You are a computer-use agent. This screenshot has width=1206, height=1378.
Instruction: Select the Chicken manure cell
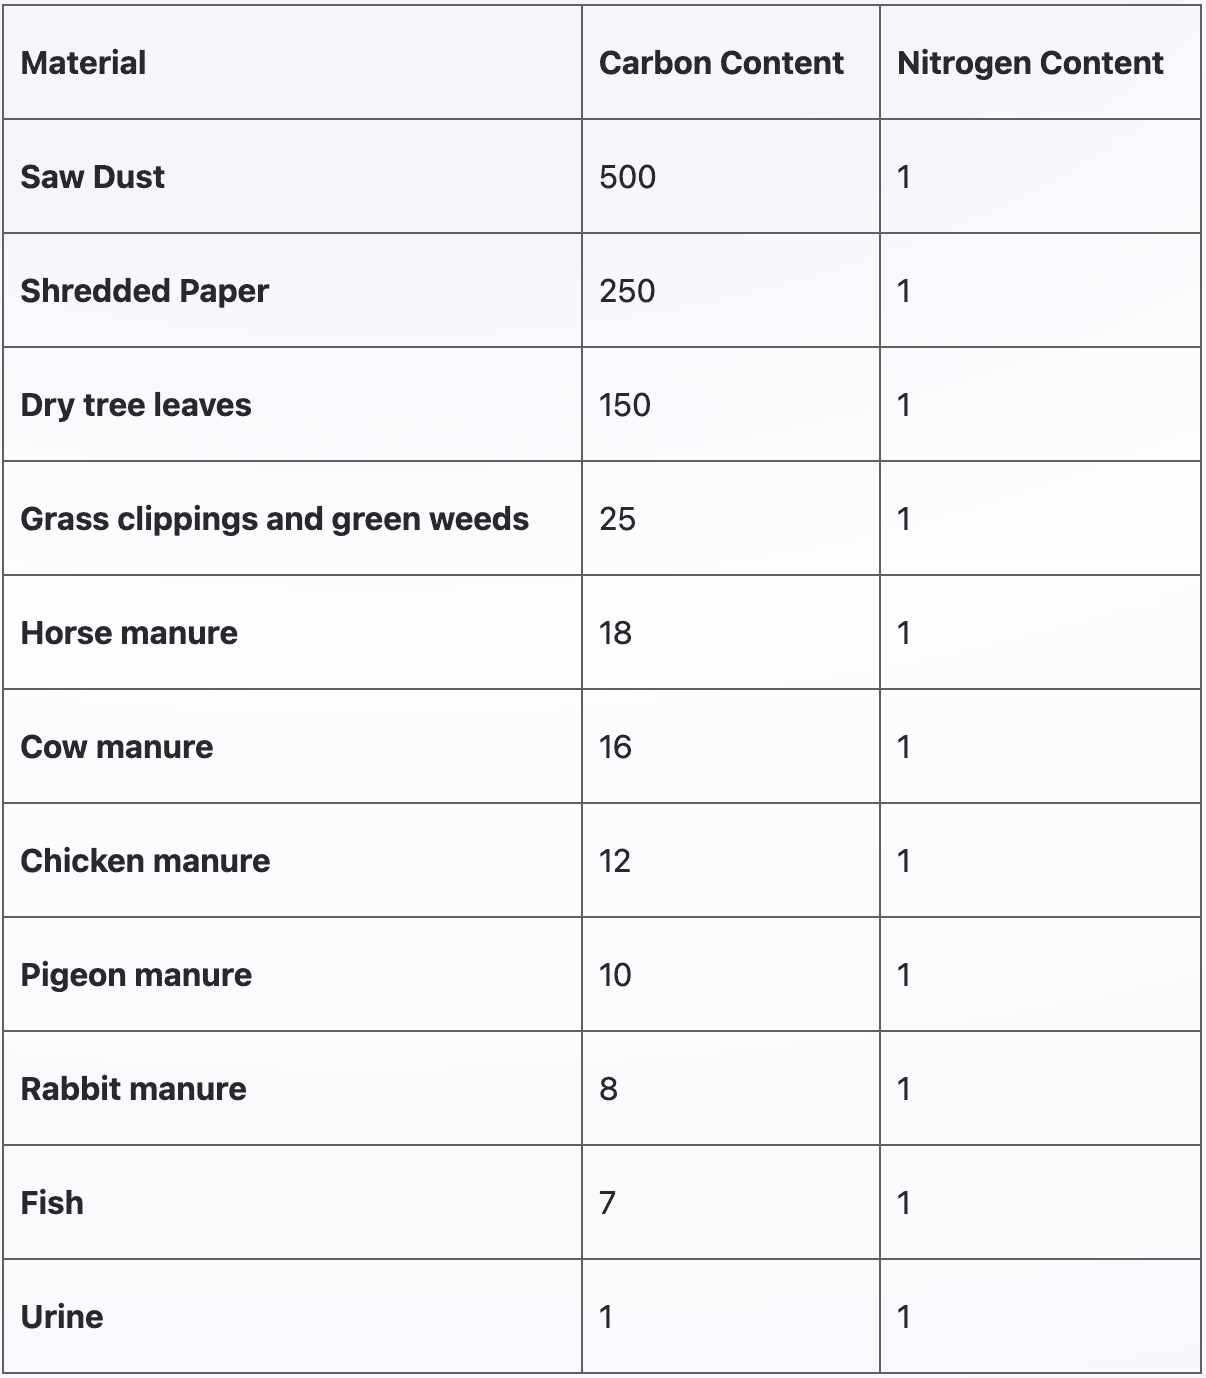[145, 861]
